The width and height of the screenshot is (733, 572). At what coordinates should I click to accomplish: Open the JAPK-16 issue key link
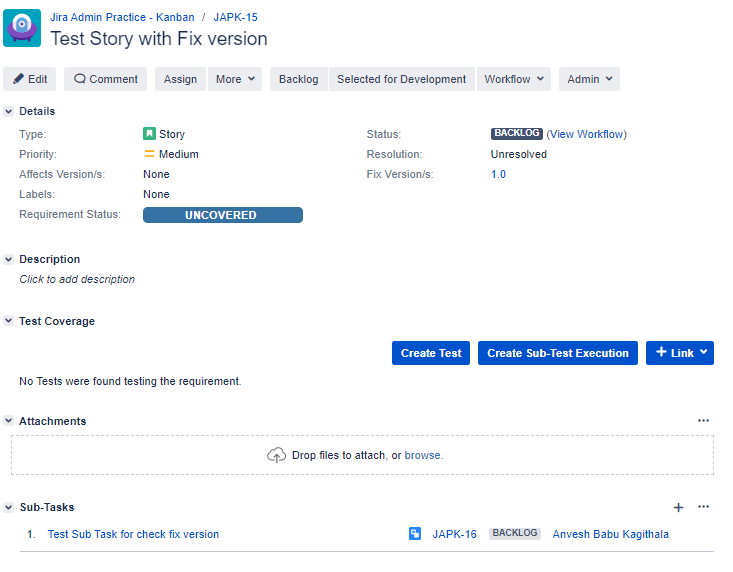(x=454, y=534)
